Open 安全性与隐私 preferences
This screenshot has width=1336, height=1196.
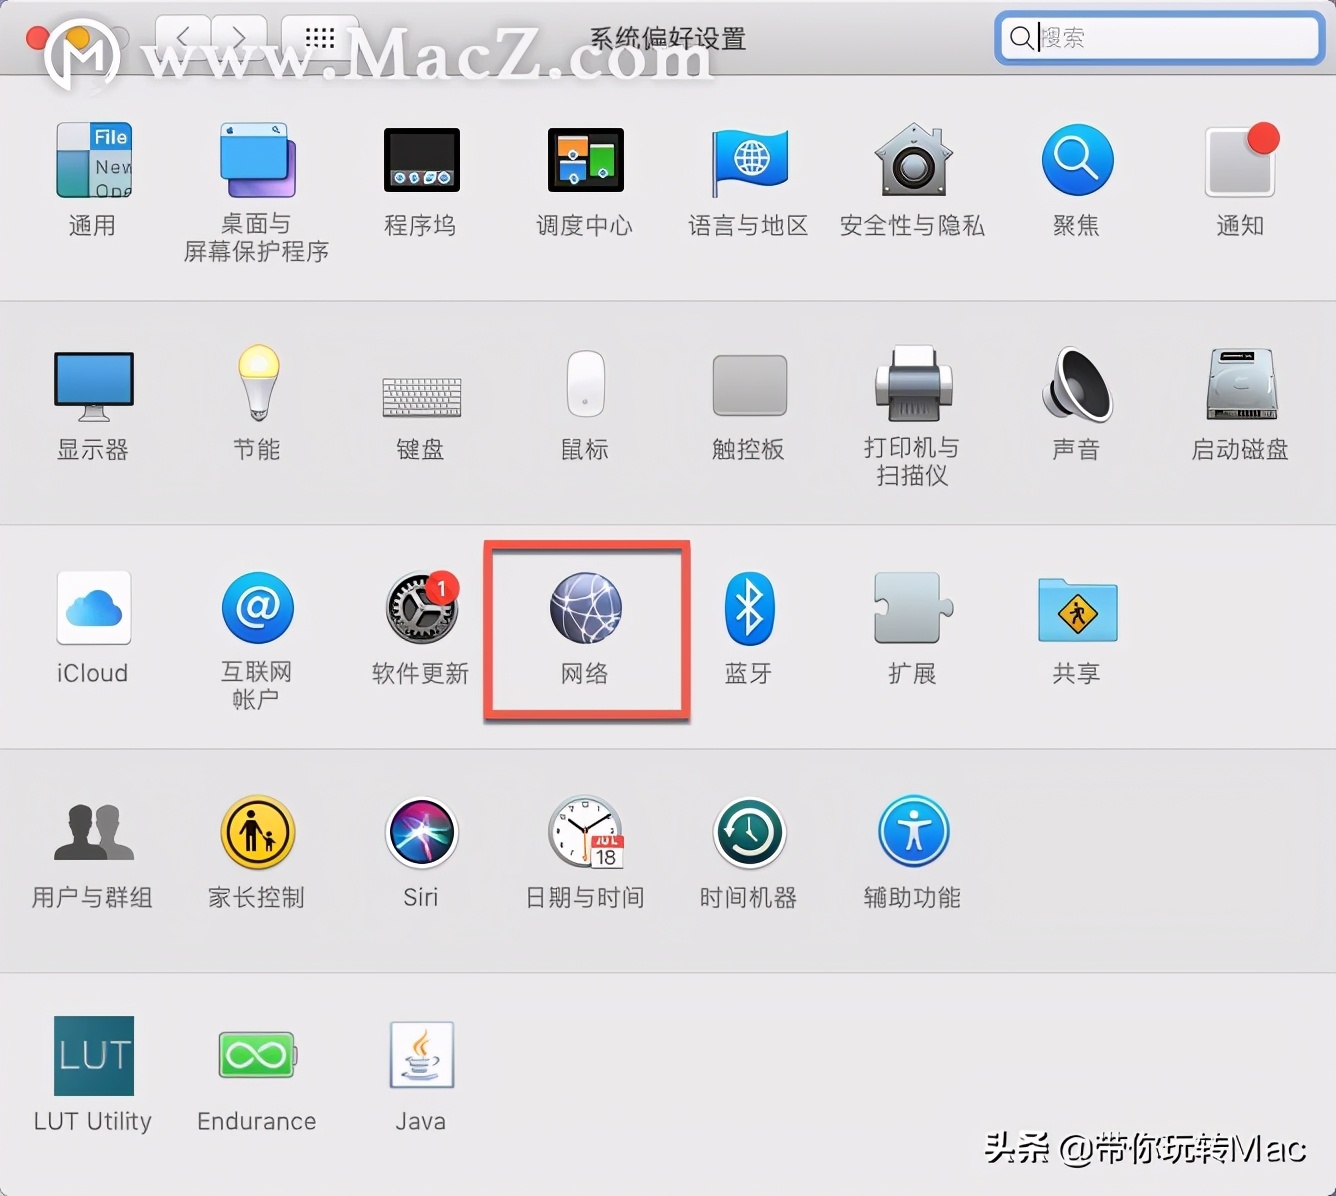click(x=912, y=162)
